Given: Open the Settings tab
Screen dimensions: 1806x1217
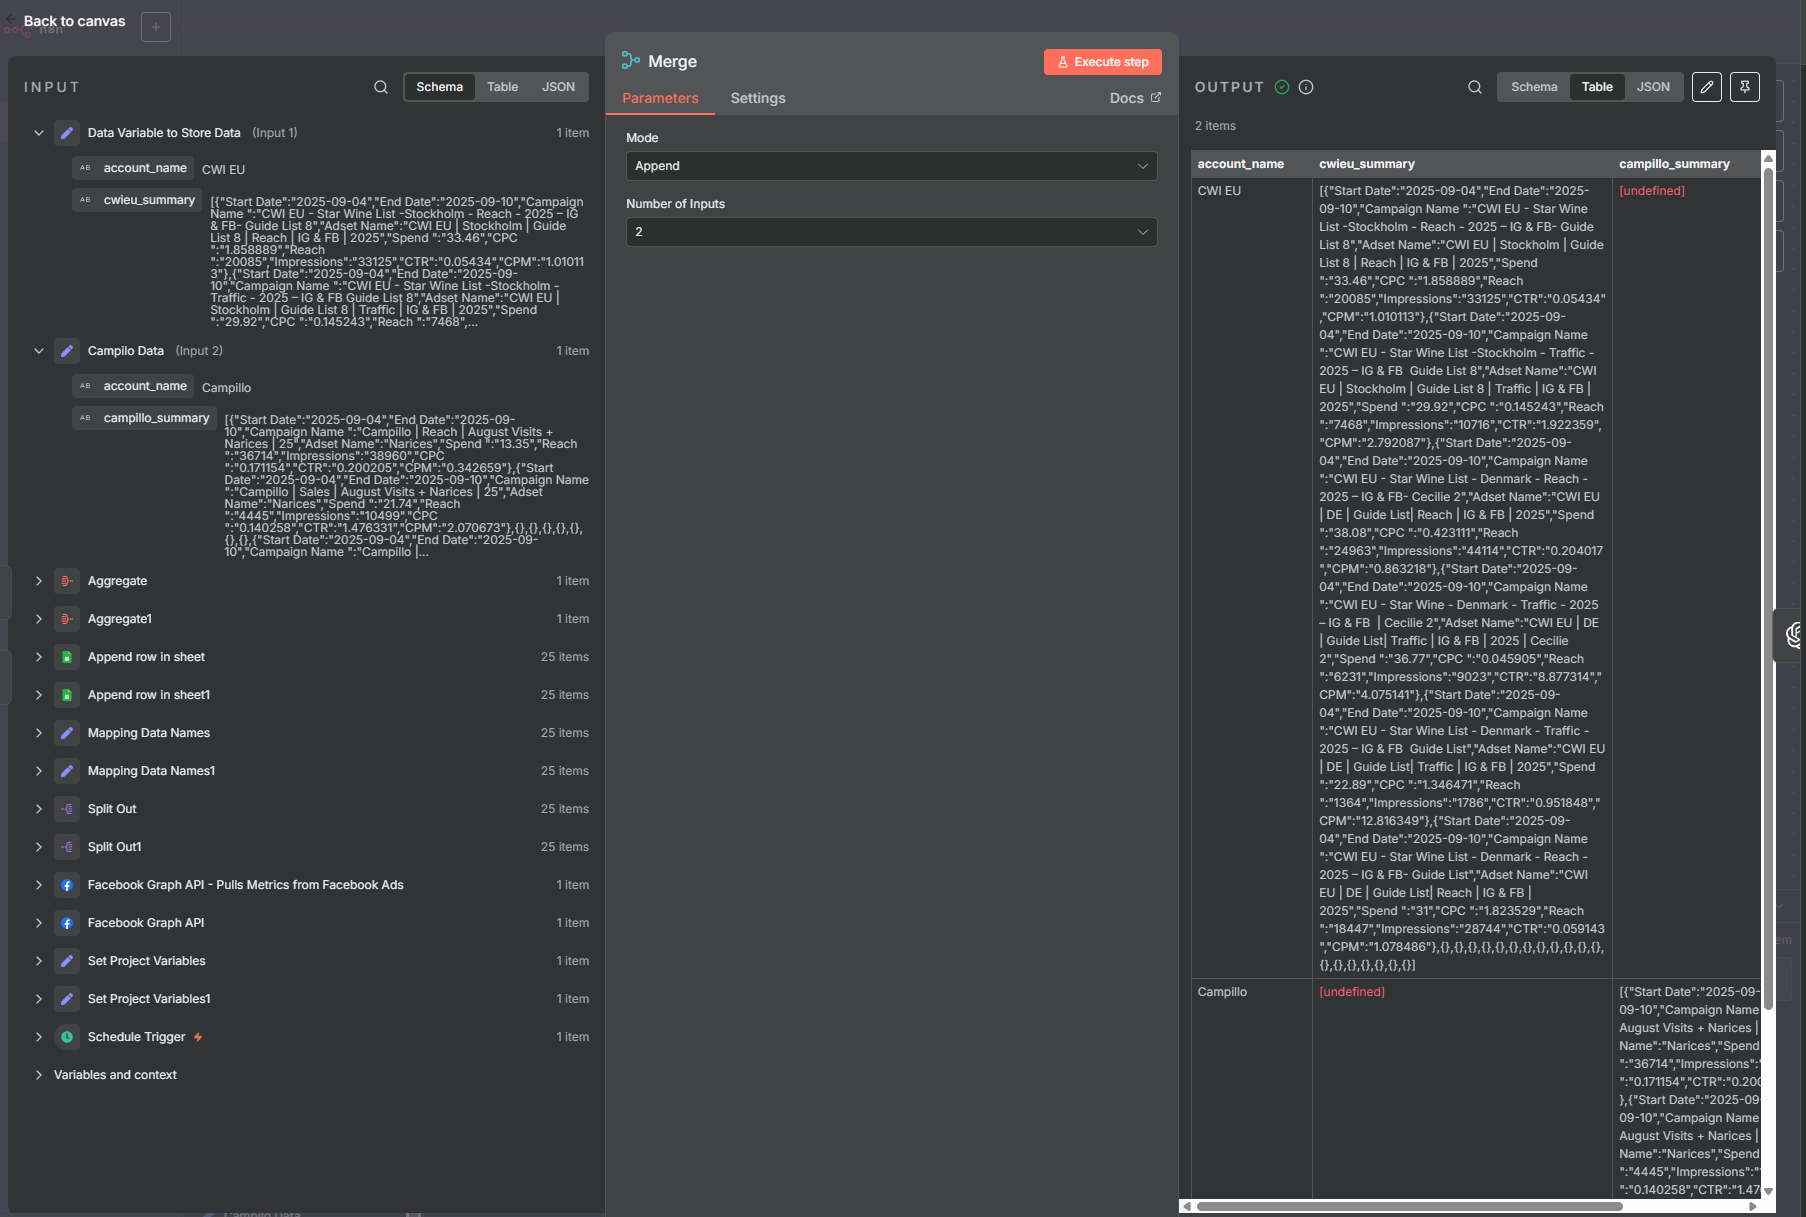Looking at the screenshot, I should 757,98.
